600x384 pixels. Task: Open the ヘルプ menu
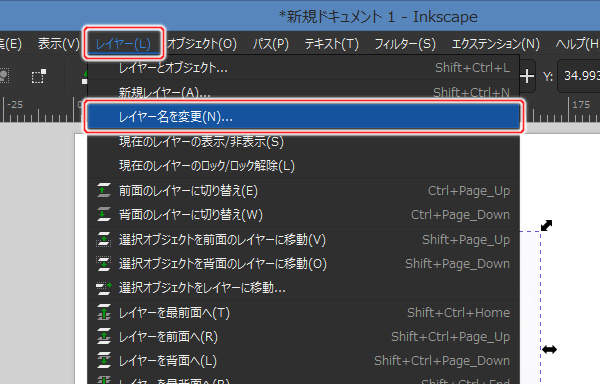pos(578,44)
